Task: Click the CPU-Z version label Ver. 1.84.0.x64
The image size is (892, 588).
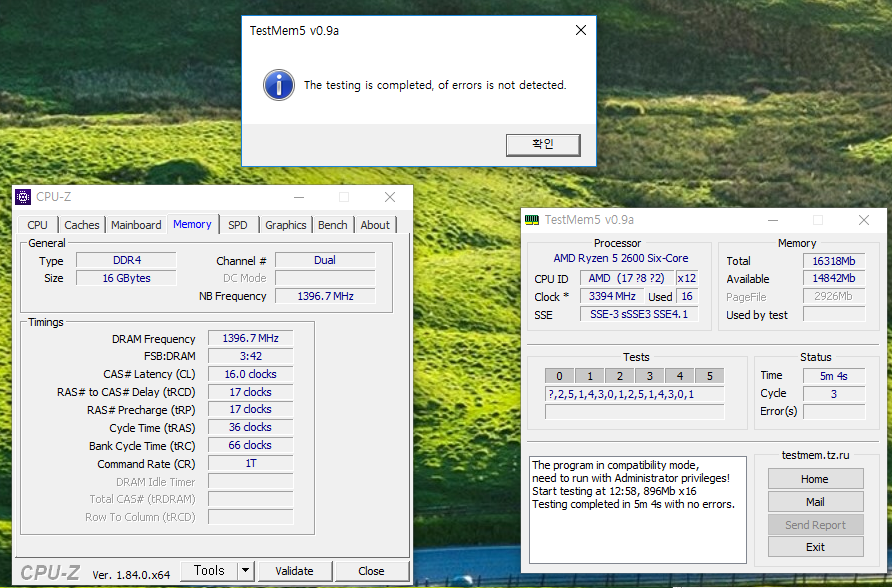Action: tap(131, 575)
